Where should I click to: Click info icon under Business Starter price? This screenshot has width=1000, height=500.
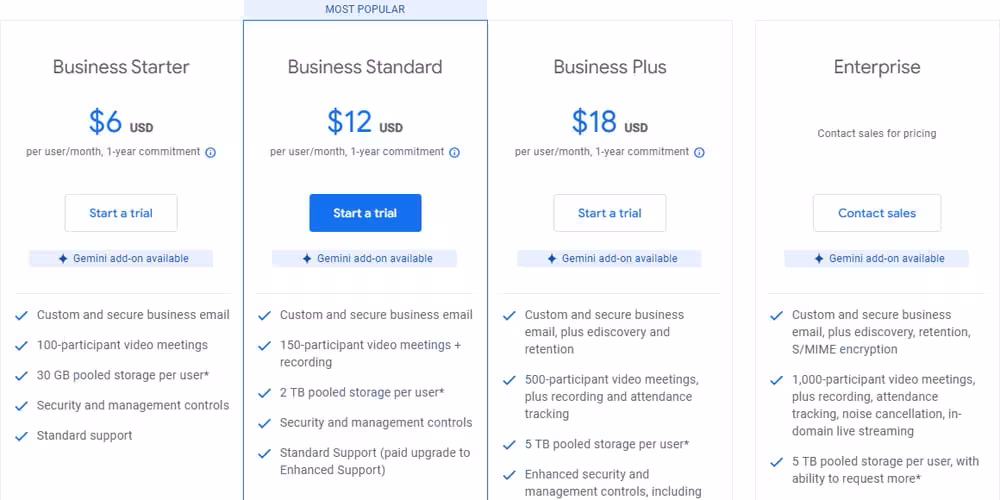(x=210, y=153)
